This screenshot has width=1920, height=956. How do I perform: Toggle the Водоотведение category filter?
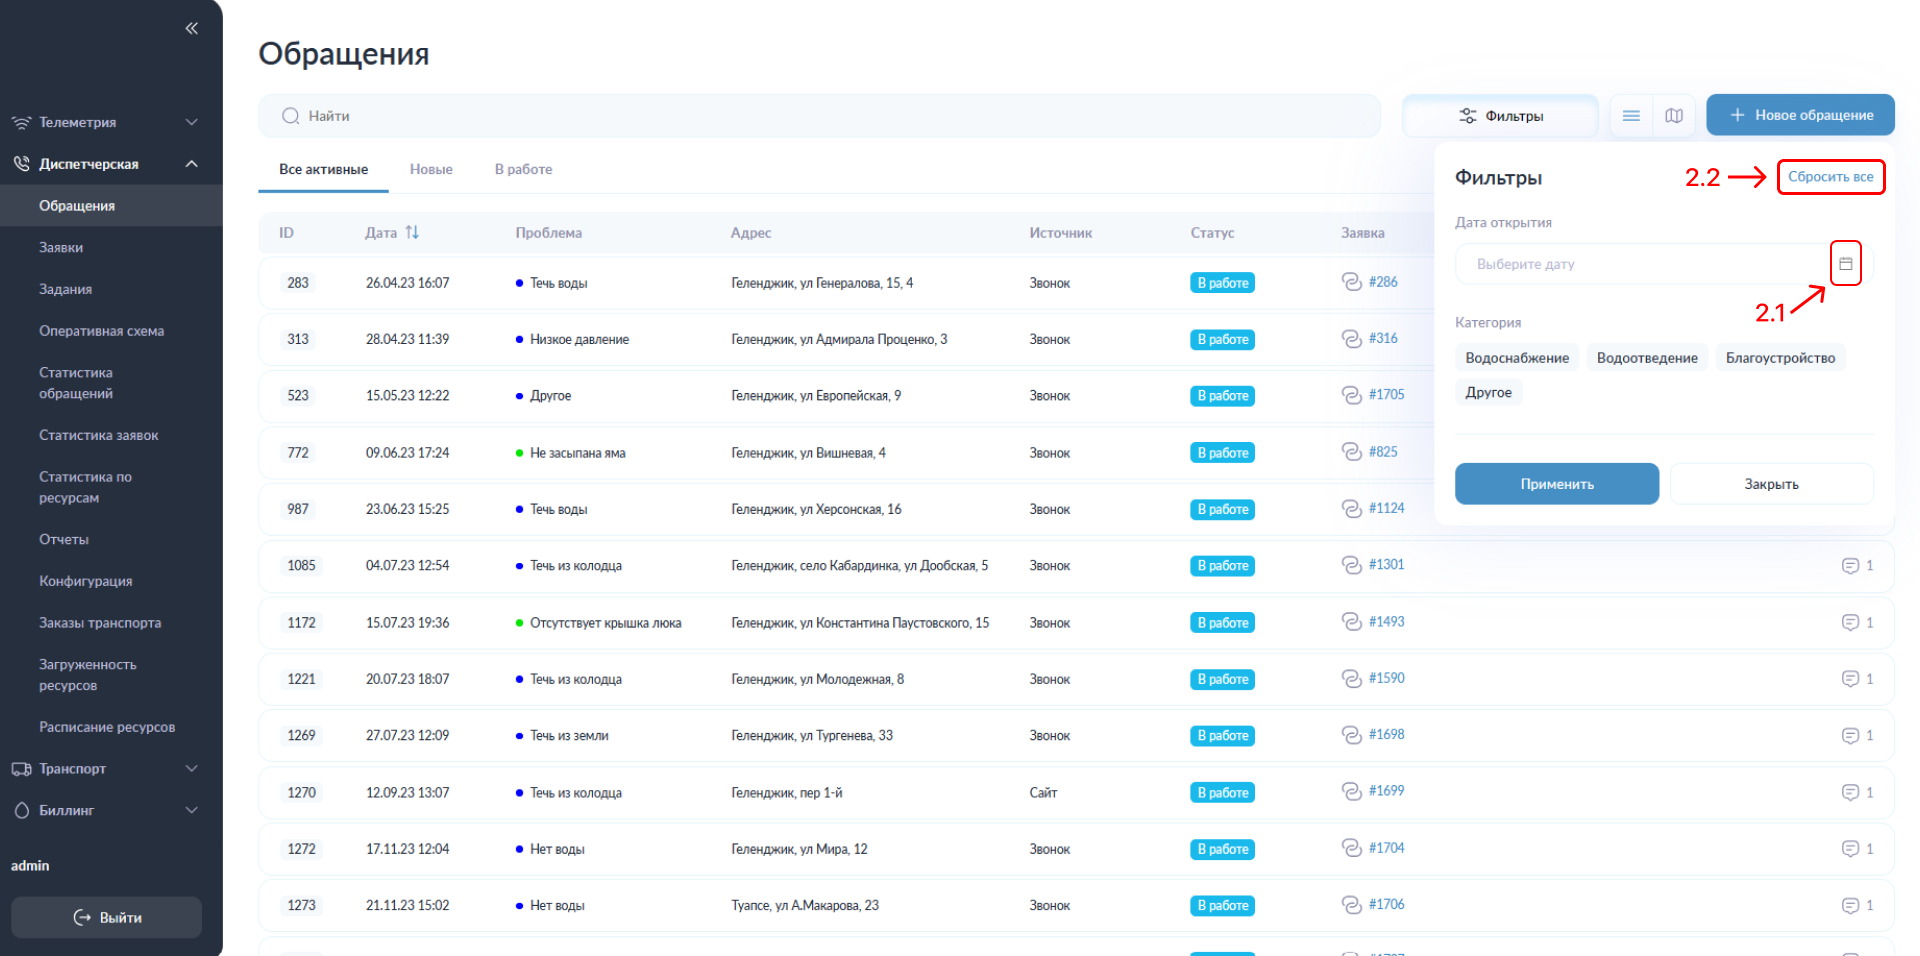pyautogui.click(x=1646, y=358)
